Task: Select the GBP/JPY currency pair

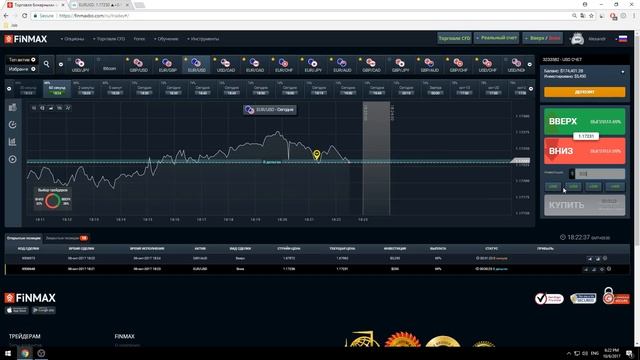Action: coord(400,65)
